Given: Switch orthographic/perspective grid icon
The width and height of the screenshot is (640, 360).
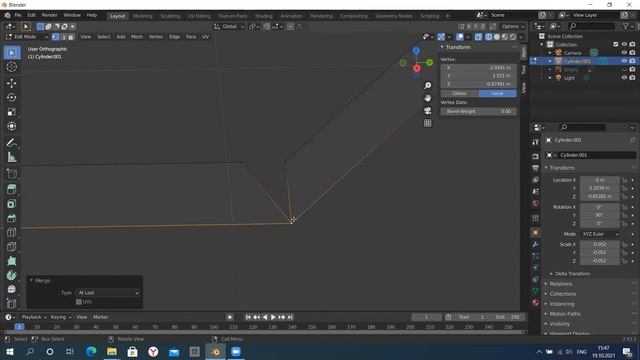Looking at the screenshot, I should [x=427, y=123].
